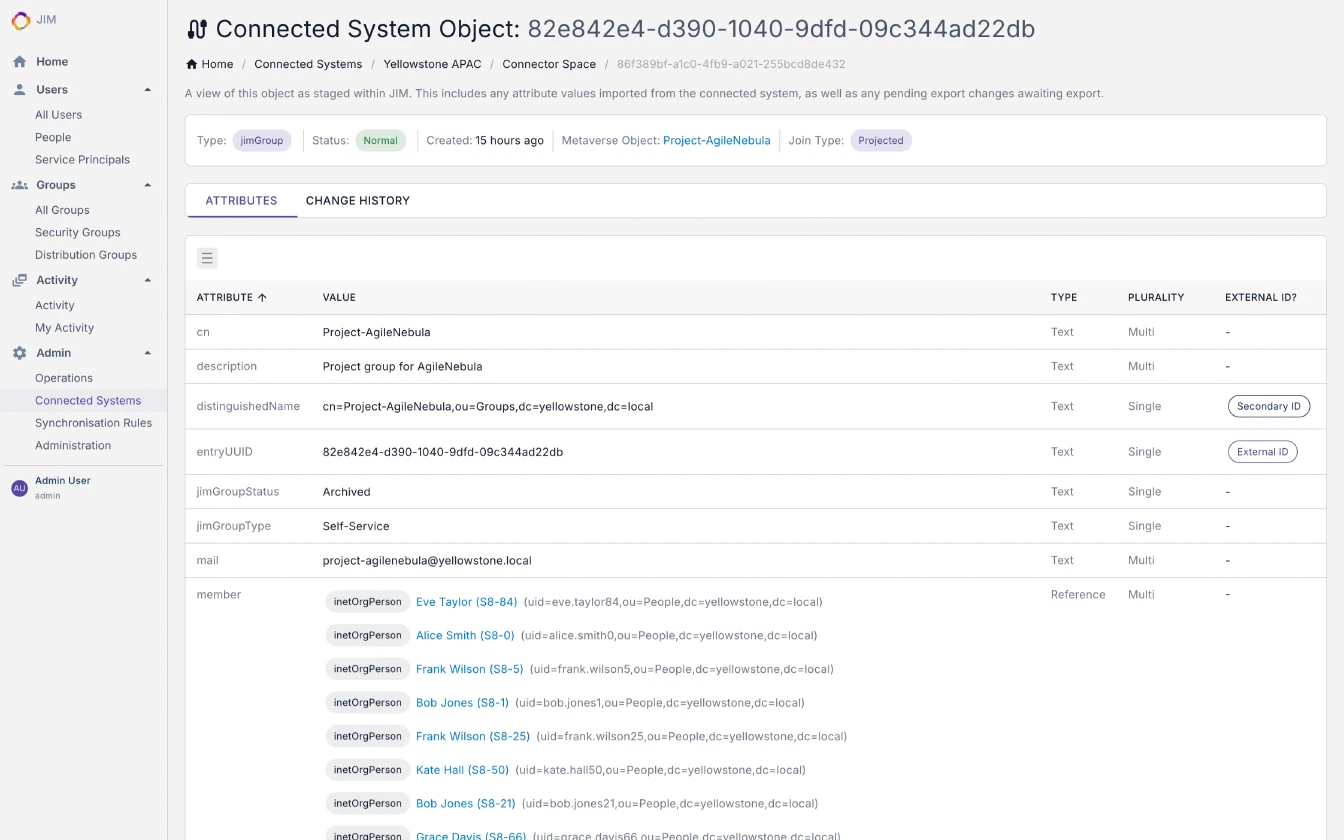Click the Admin gear icon in the sidebar
Screen dimensions: 1344x840
point(18,352)
